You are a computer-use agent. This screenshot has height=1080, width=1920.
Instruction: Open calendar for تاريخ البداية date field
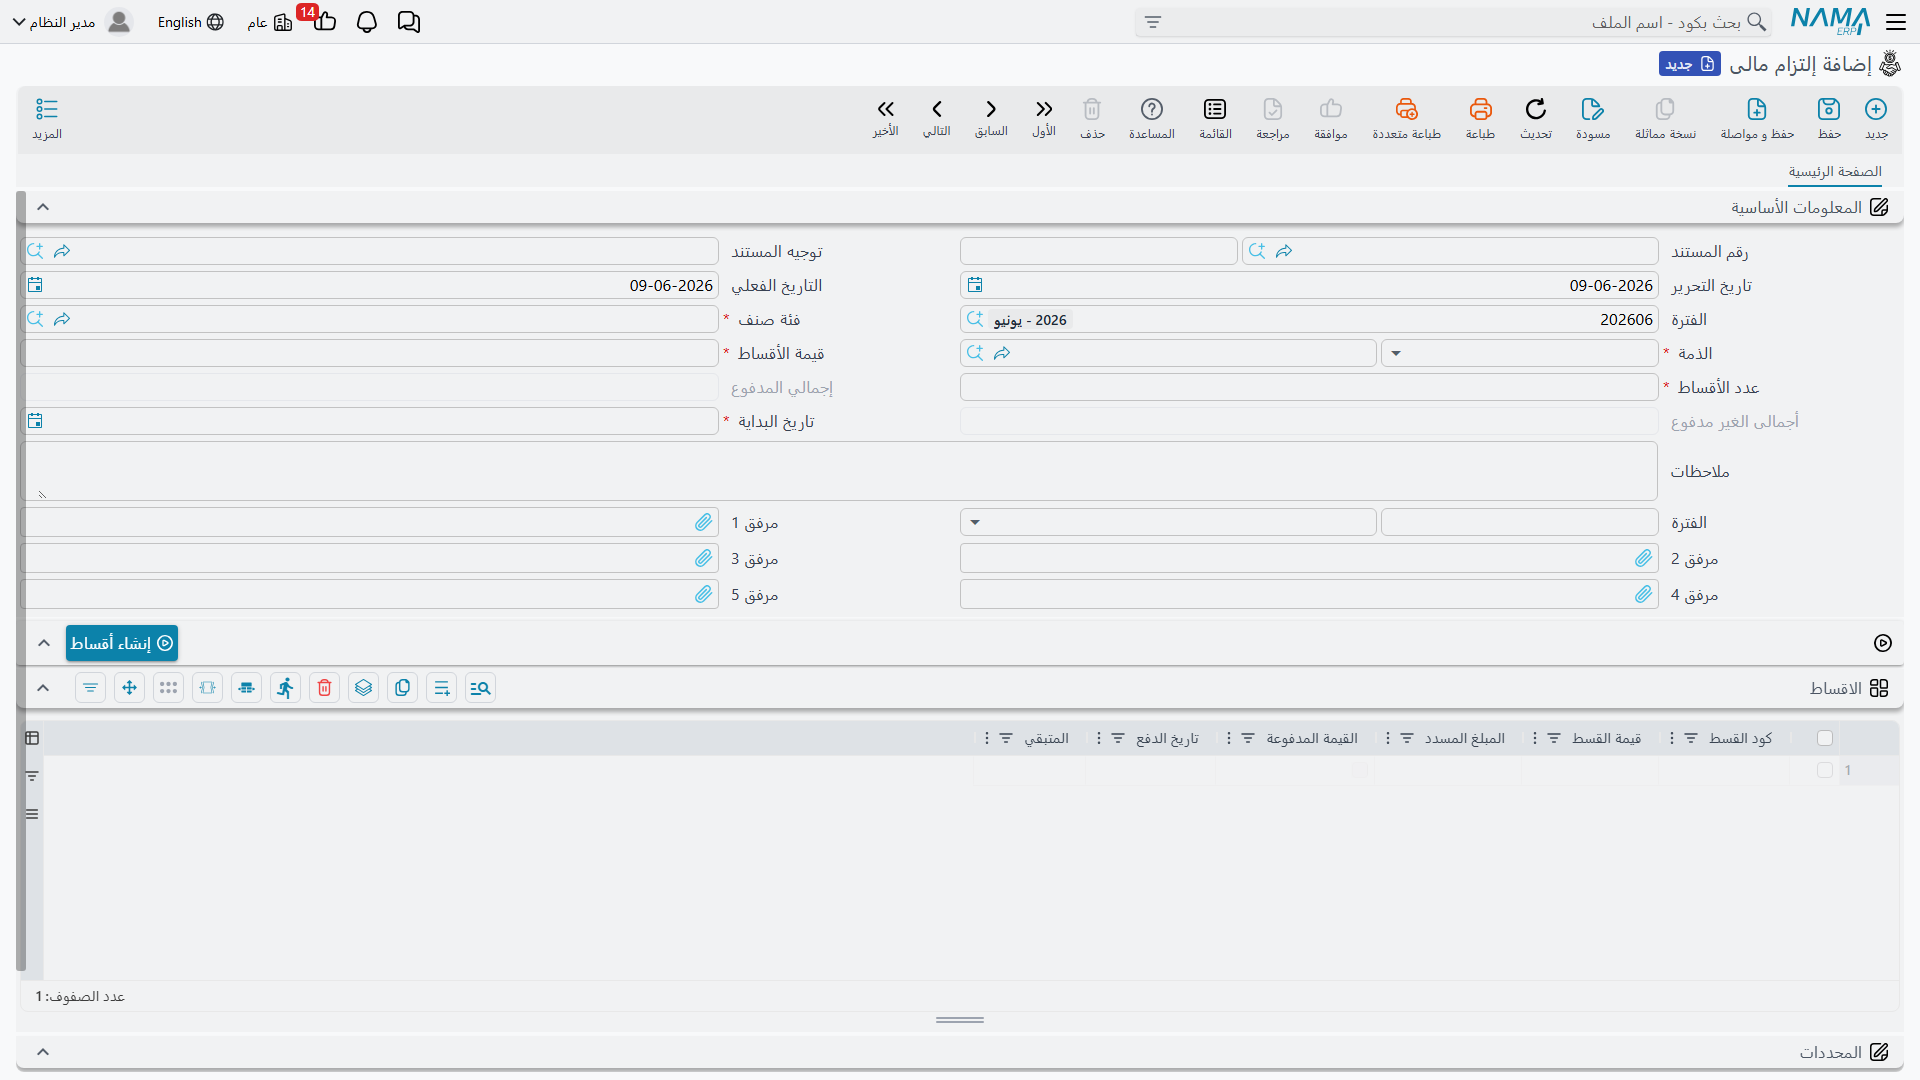[x=35, y=421]
